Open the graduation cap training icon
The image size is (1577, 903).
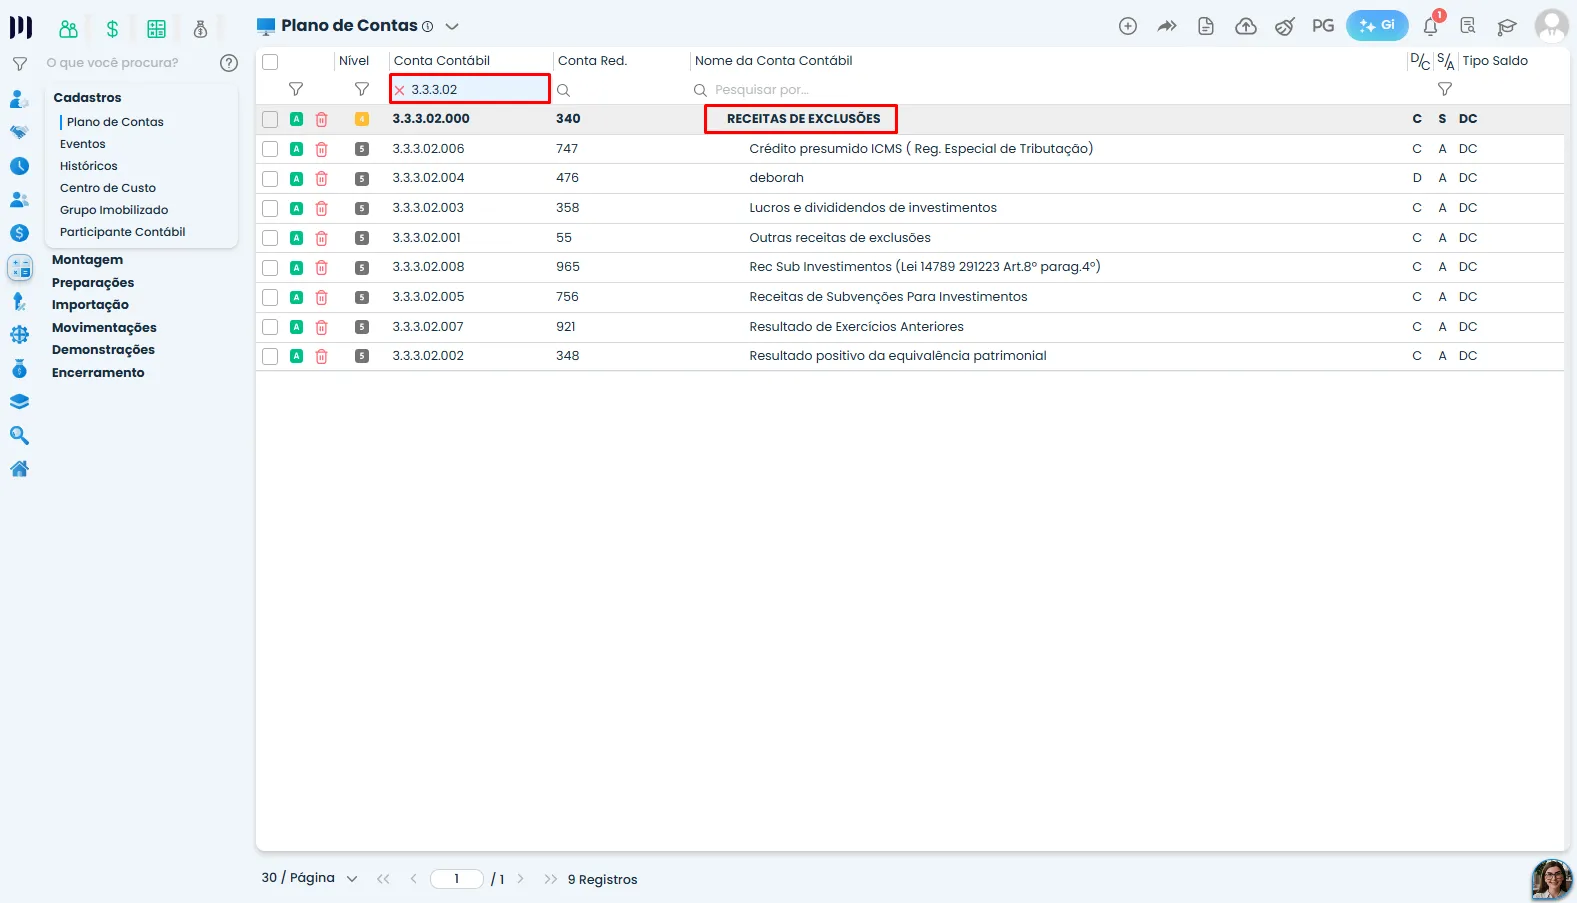[x=1507, y=26]
